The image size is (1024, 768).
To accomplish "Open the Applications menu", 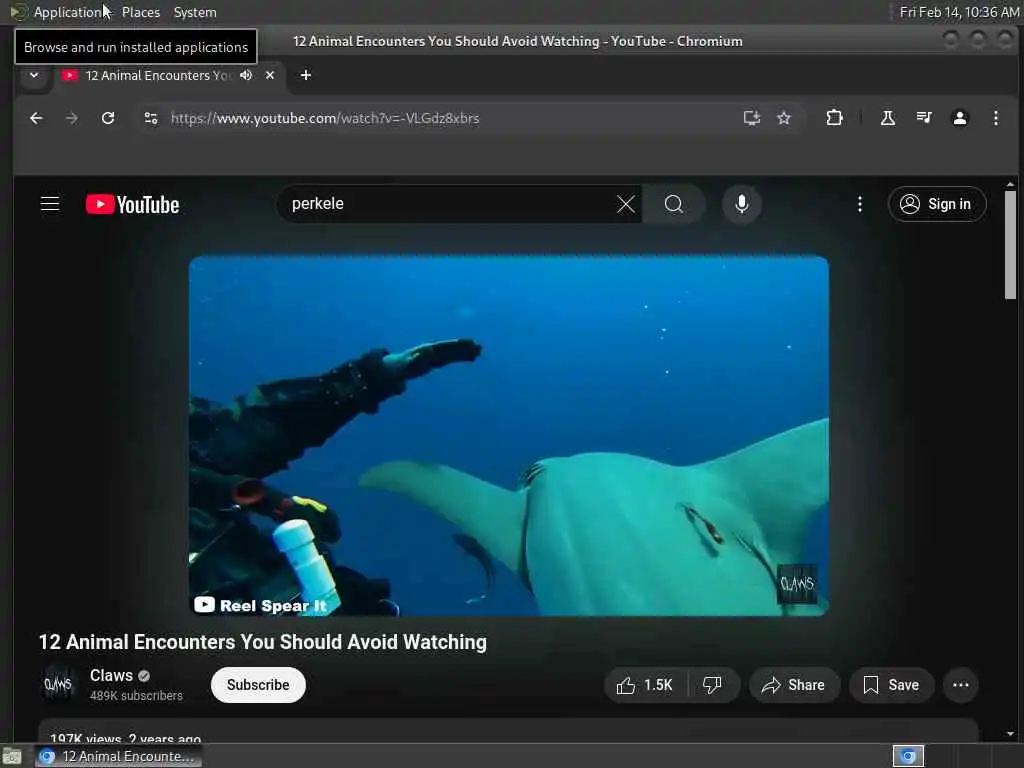I will pyautogui.click(x=61, y=12).
